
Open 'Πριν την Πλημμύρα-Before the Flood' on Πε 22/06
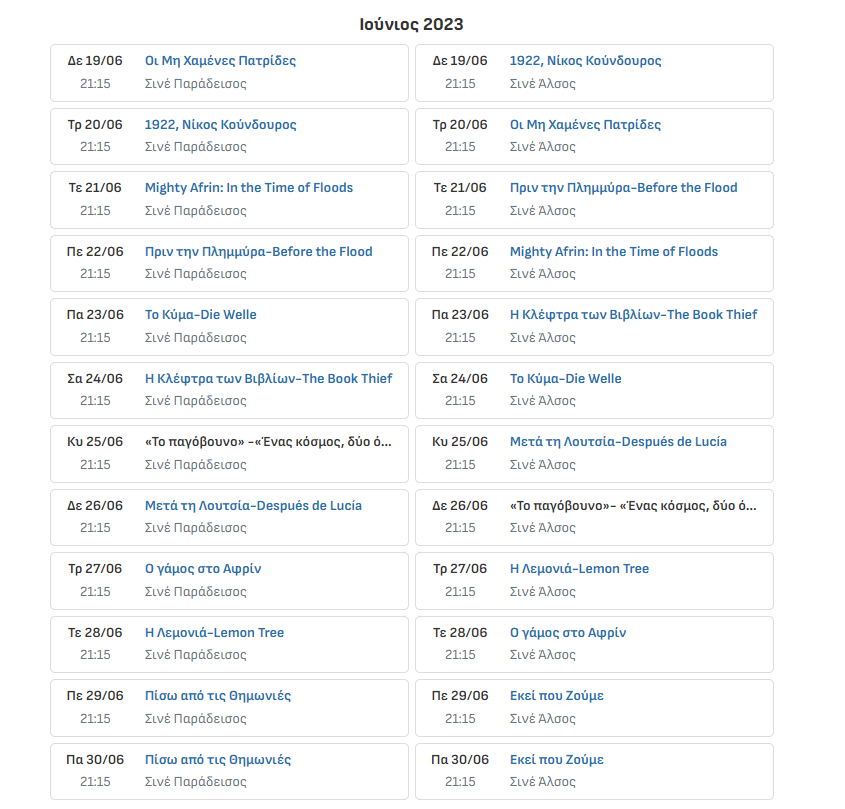pos(258,252)
